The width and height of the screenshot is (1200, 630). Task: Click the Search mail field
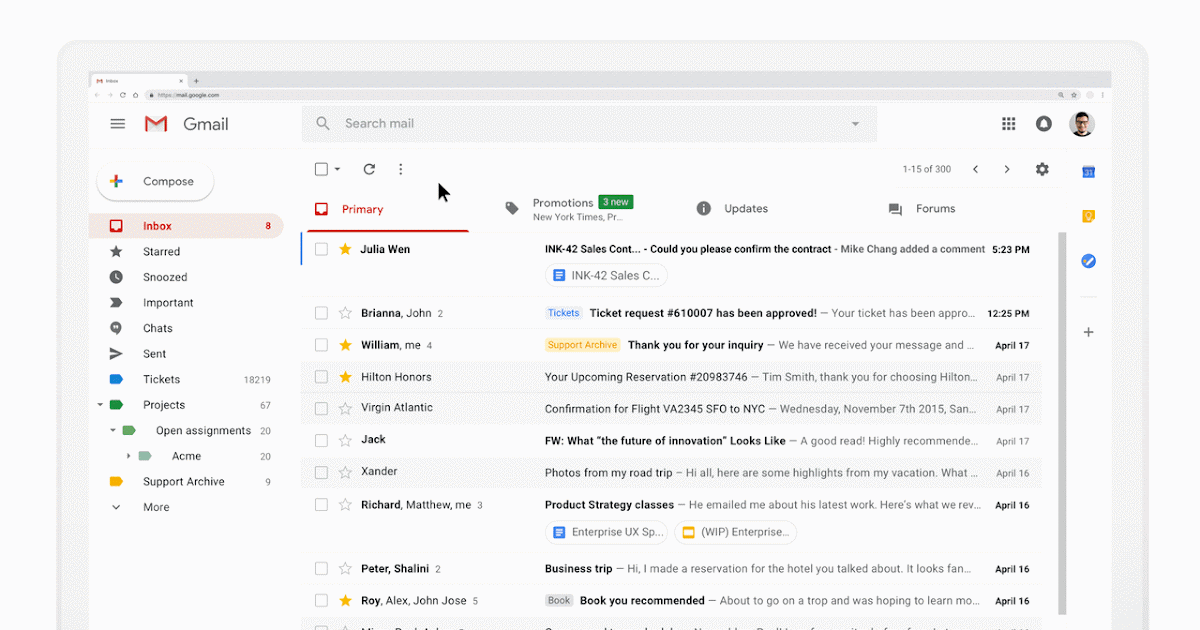coord(589,124)
